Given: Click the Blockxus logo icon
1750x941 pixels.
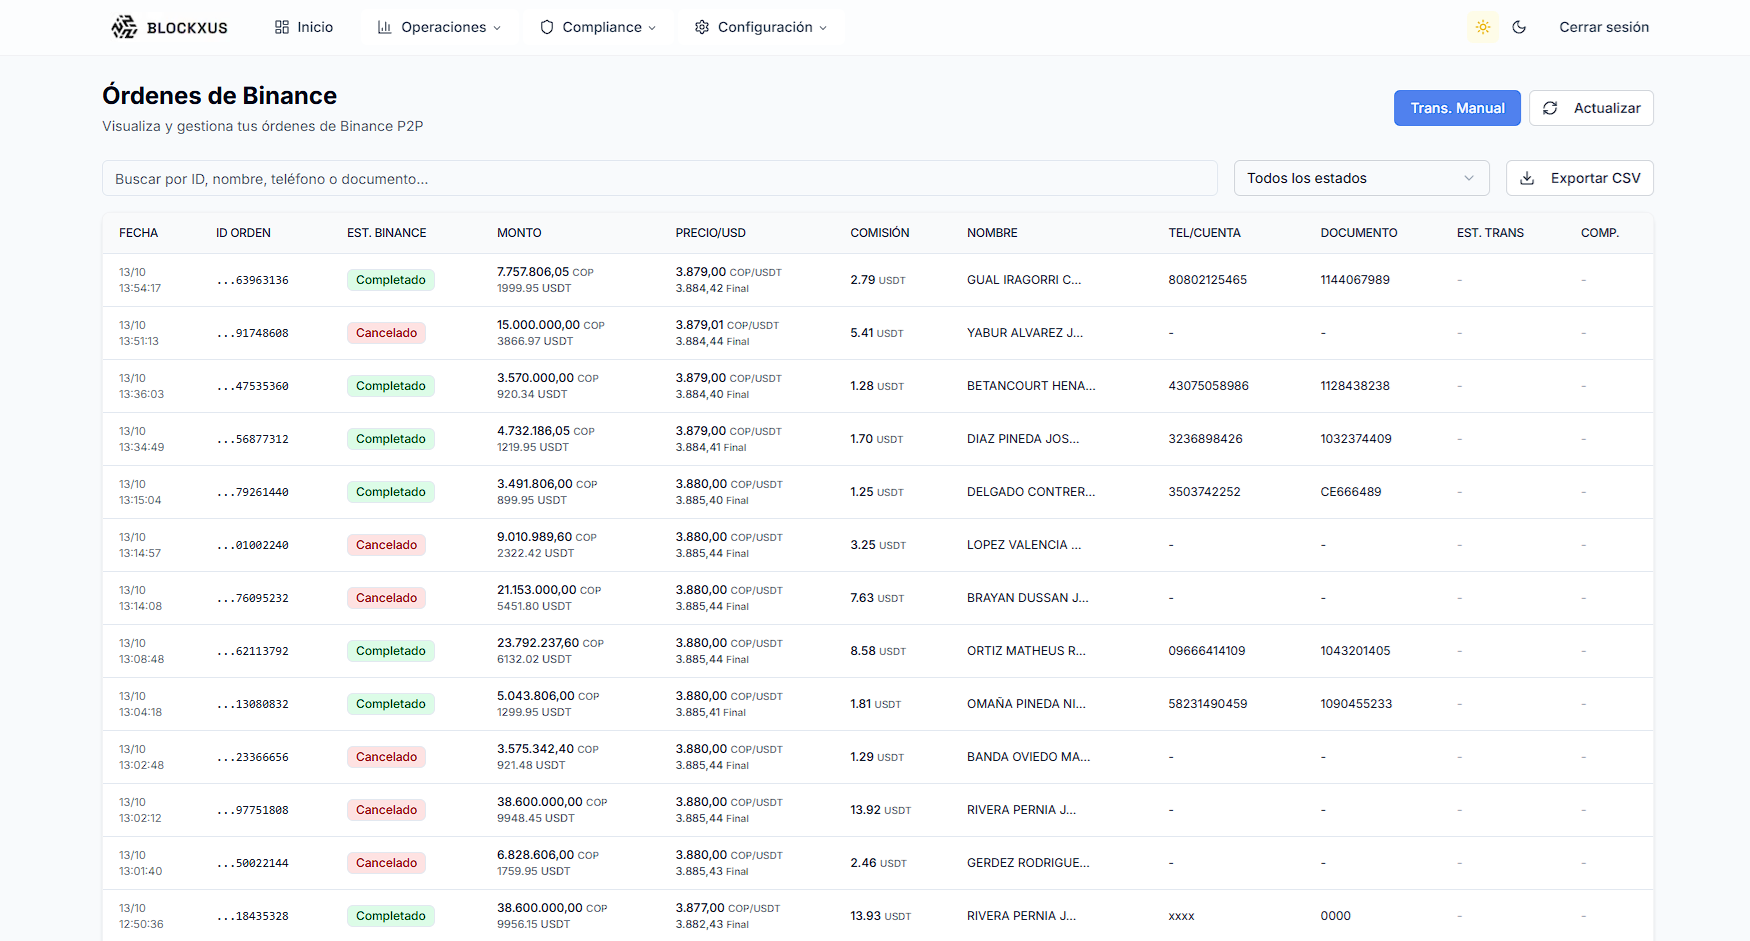Looking at the screenshot, I should [124, 27].
